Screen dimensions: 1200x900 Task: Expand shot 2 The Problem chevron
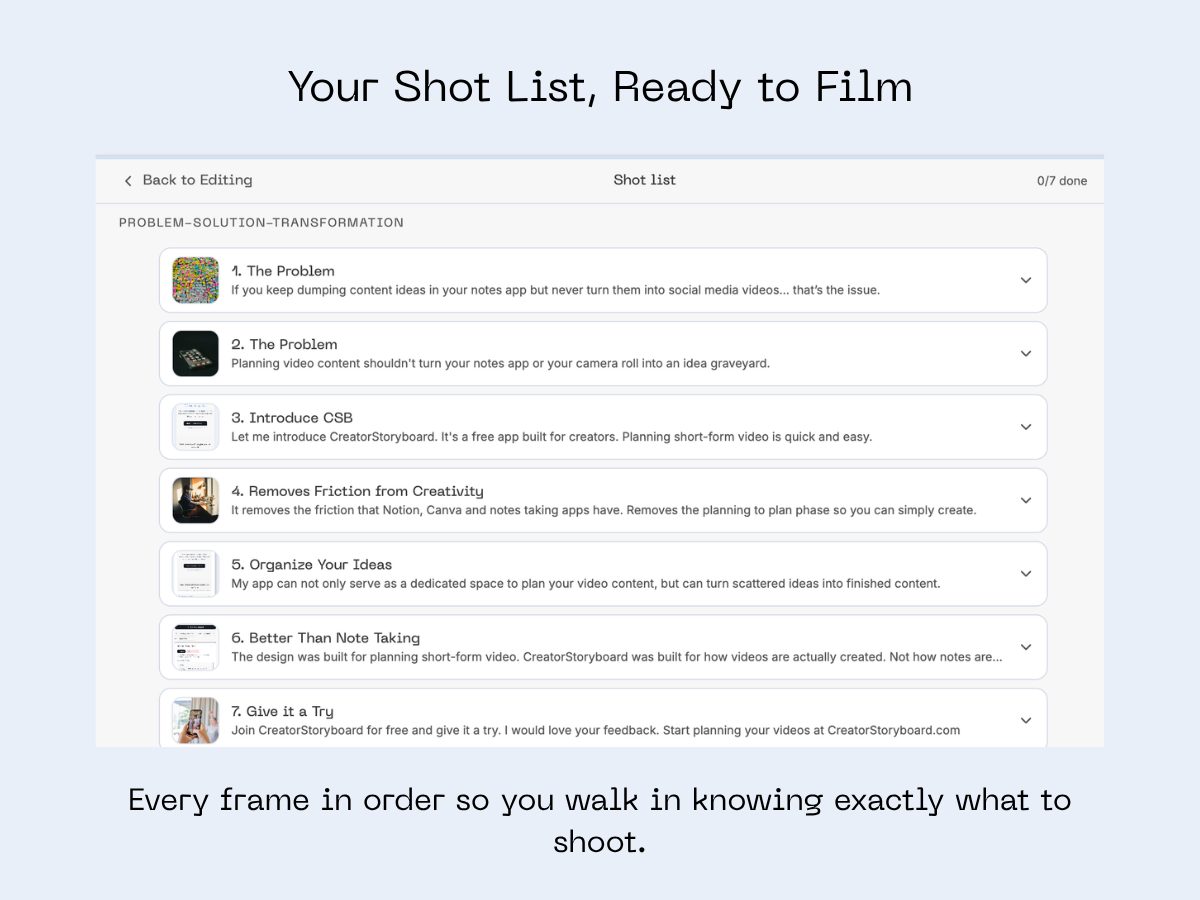(x=1025, y=353)
